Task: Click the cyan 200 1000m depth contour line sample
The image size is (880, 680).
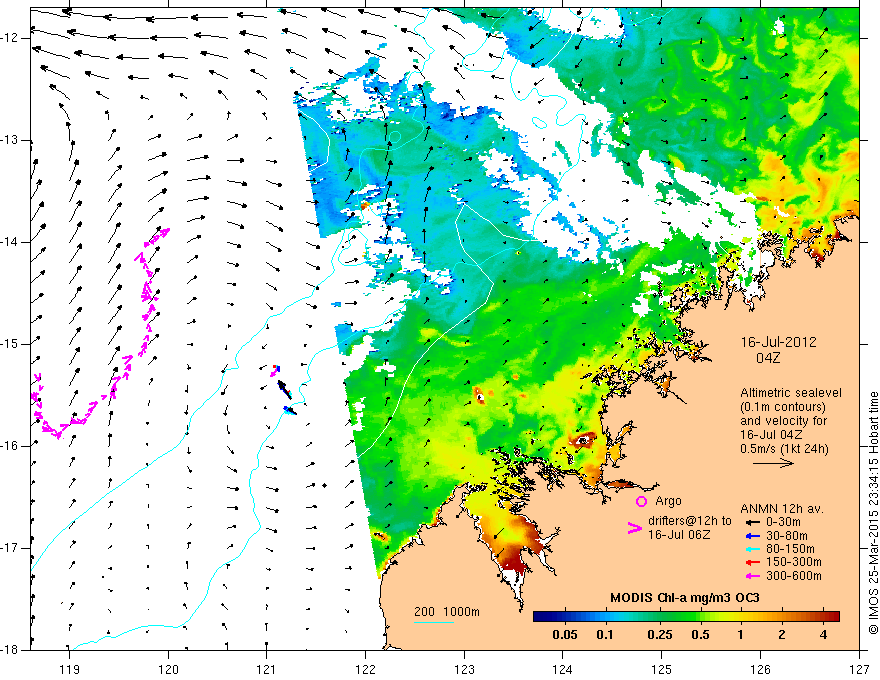Action: click(x=434, y=622)
